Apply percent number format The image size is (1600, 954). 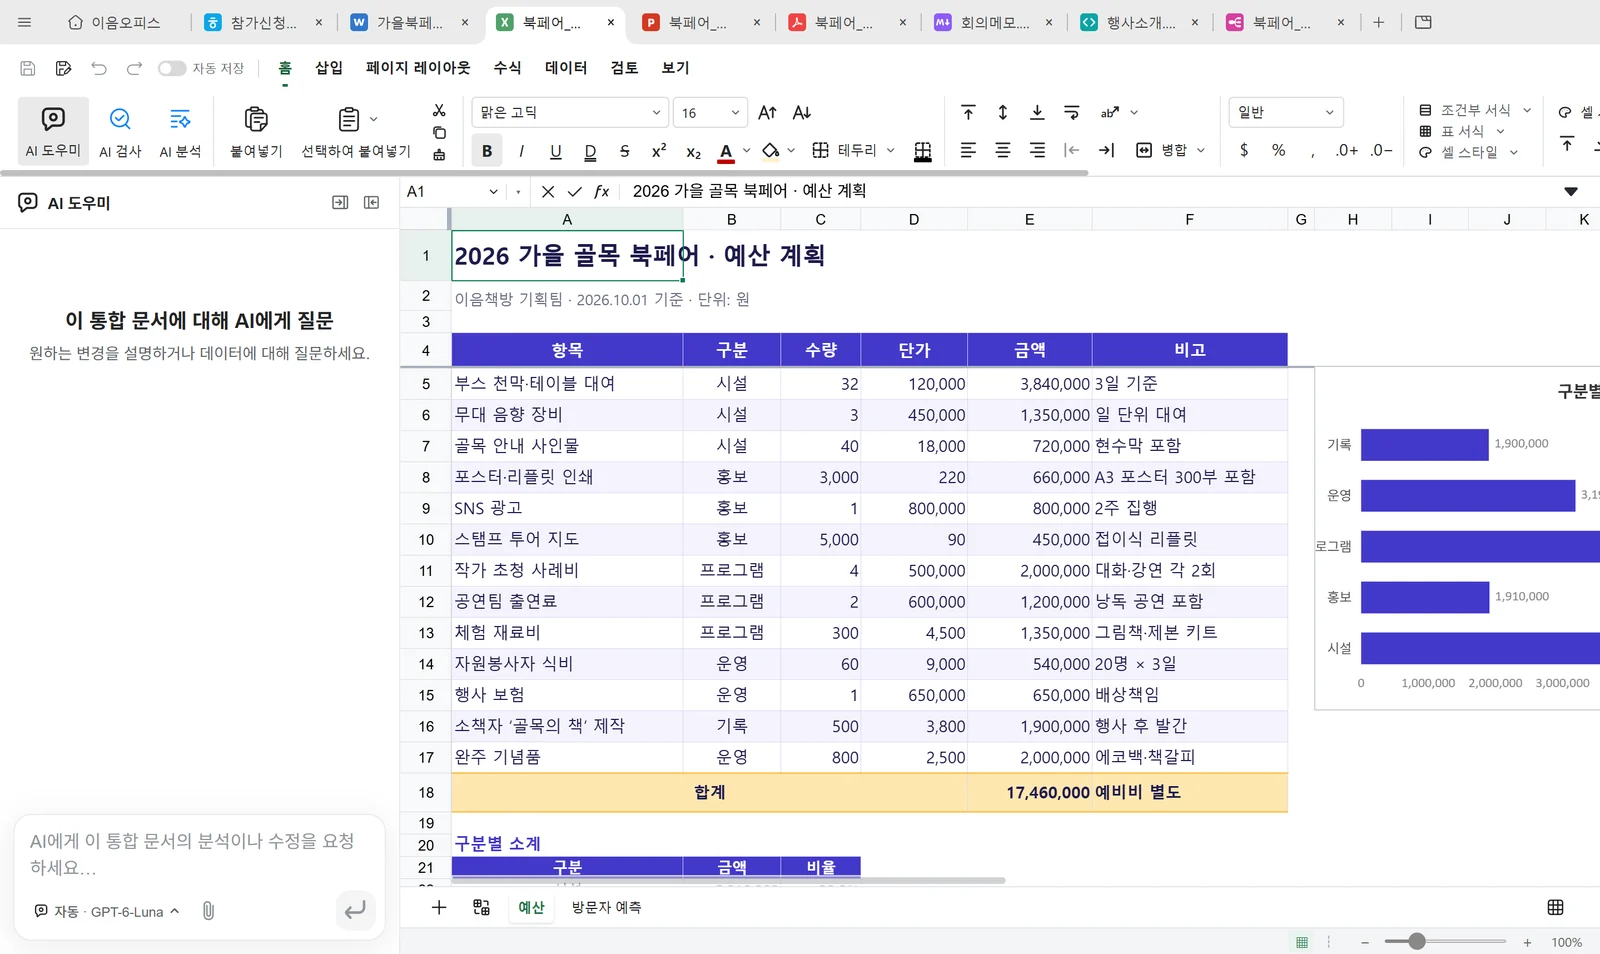(x=1278, y=150)
